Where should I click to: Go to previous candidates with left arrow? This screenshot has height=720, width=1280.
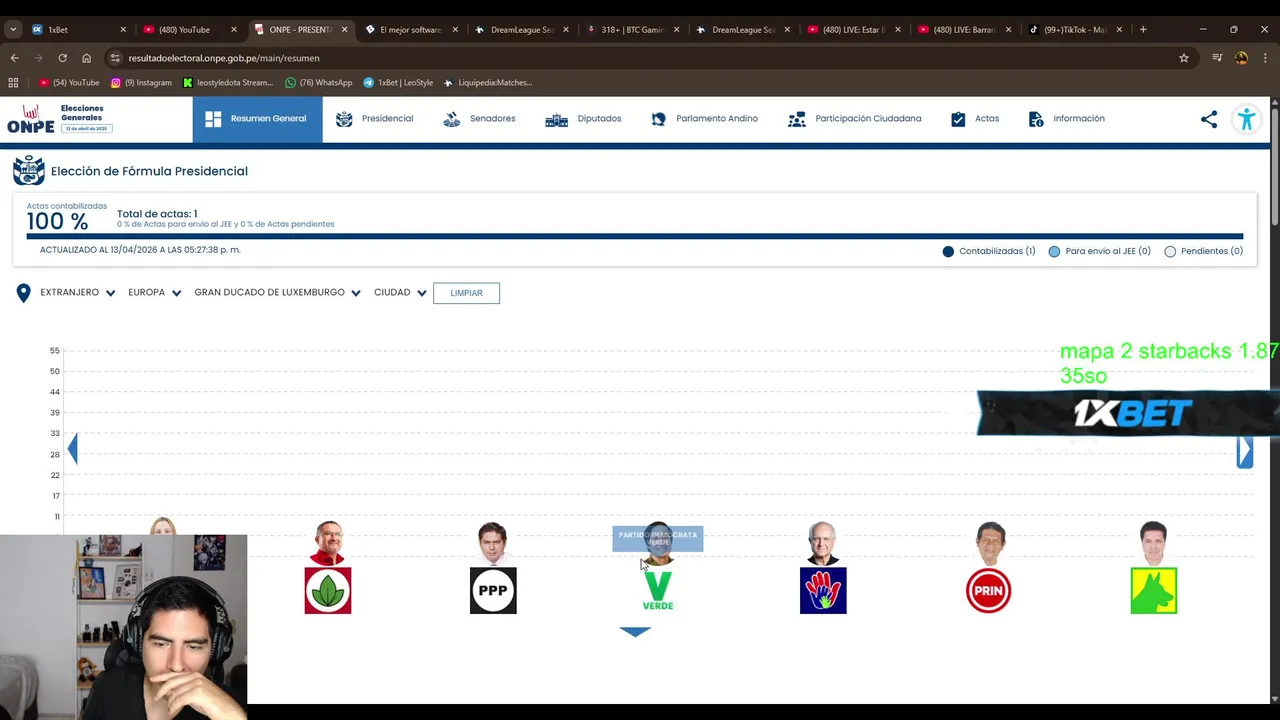click(72, 448)
